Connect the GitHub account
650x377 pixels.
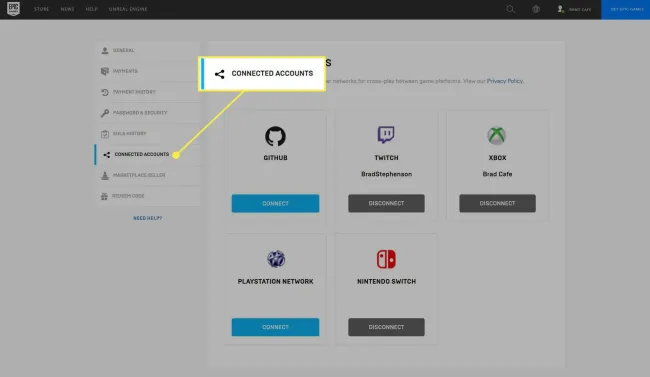coord(275,203)
